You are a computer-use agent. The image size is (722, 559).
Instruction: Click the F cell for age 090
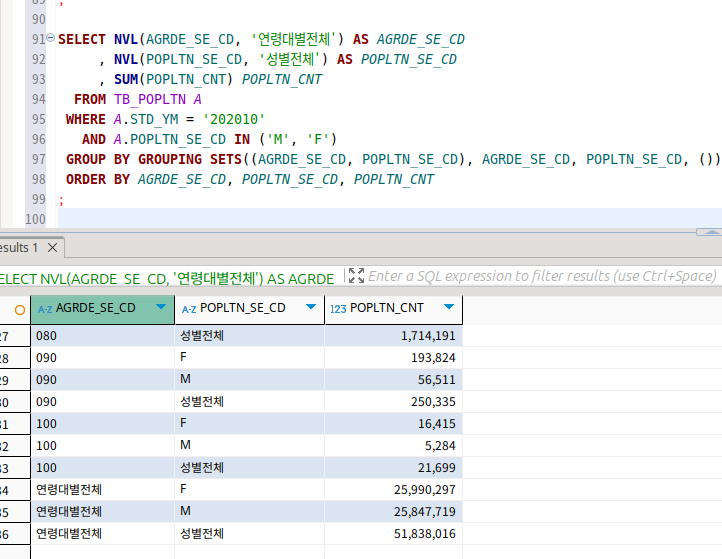click(x=248, y=358)
